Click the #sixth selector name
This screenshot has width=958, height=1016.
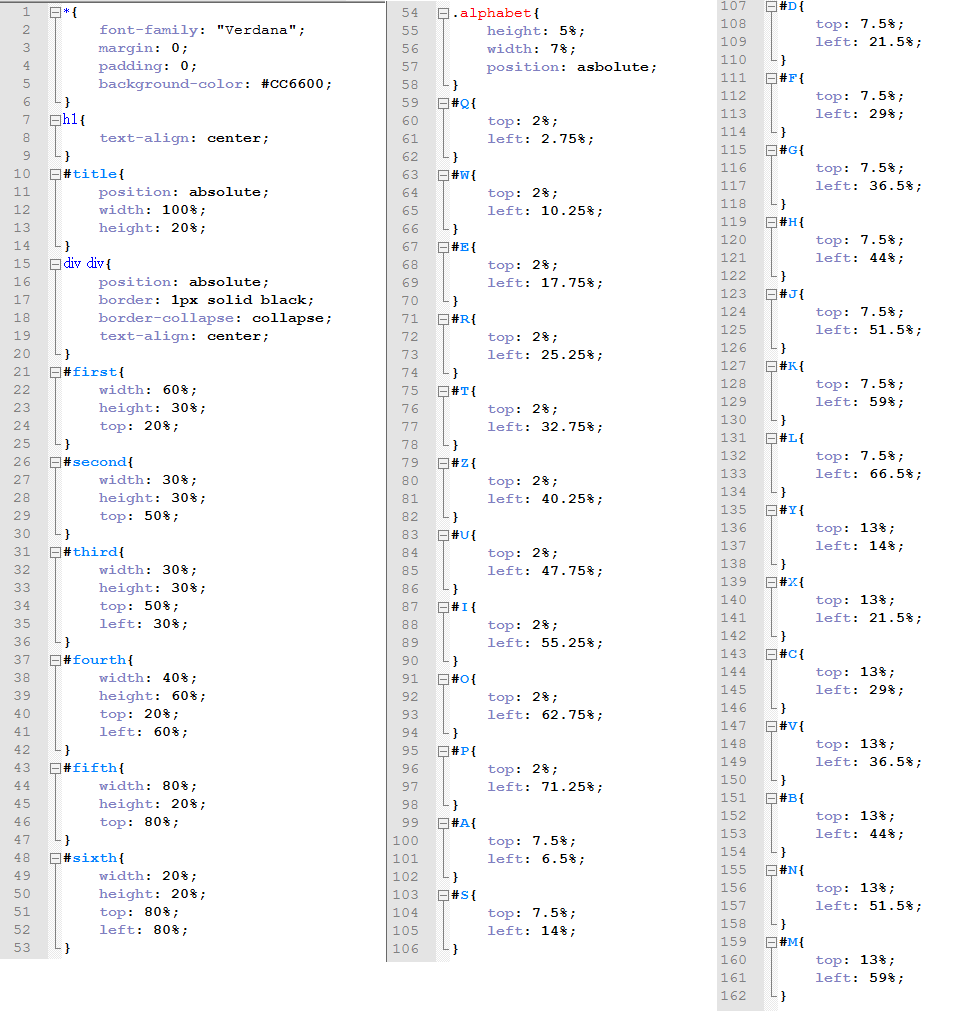[x=94, y=858]
